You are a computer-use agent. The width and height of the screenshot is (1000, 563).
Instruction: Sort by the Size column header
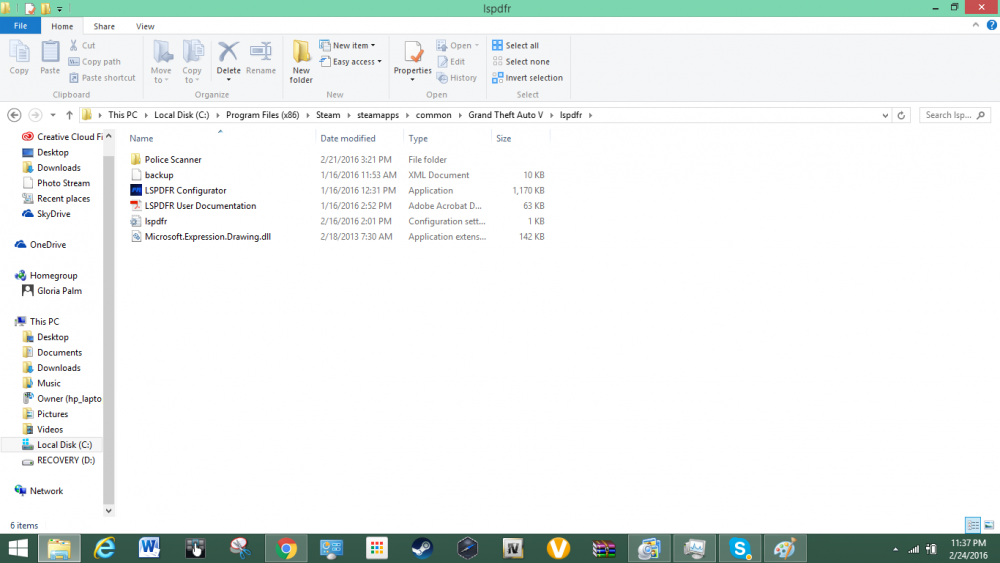[503, 138]
